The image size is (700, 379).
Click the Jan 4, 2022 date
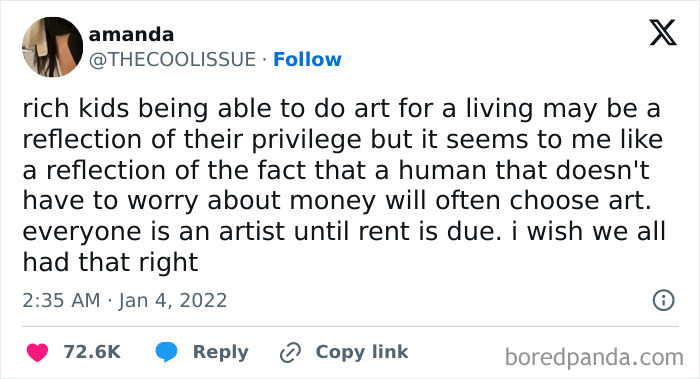[173, 300]
